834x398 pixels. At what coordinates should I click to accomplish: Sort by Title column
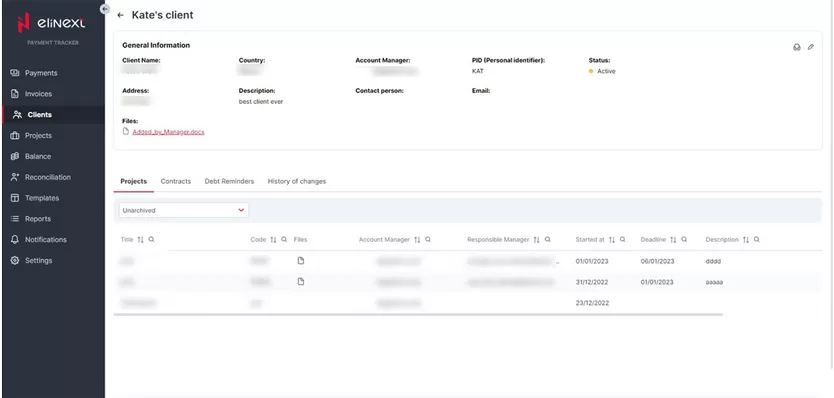click(140, 240)
